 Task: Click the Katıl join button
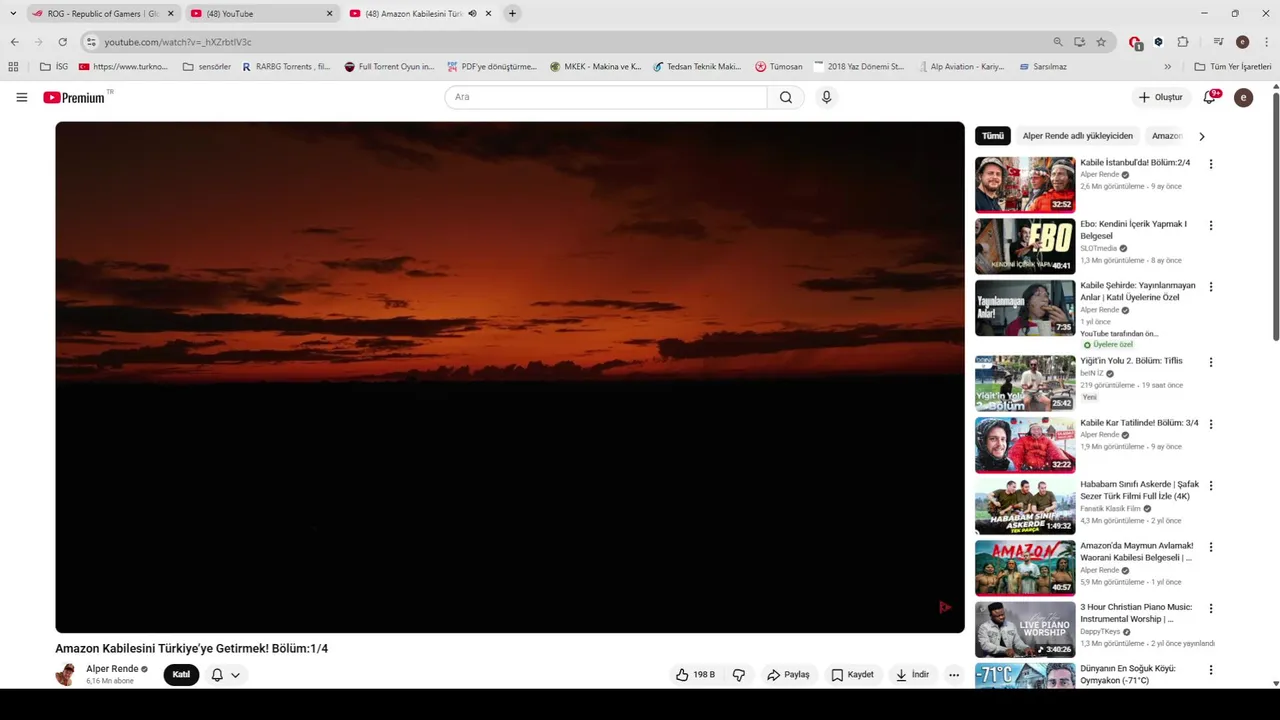click(181, 675)
